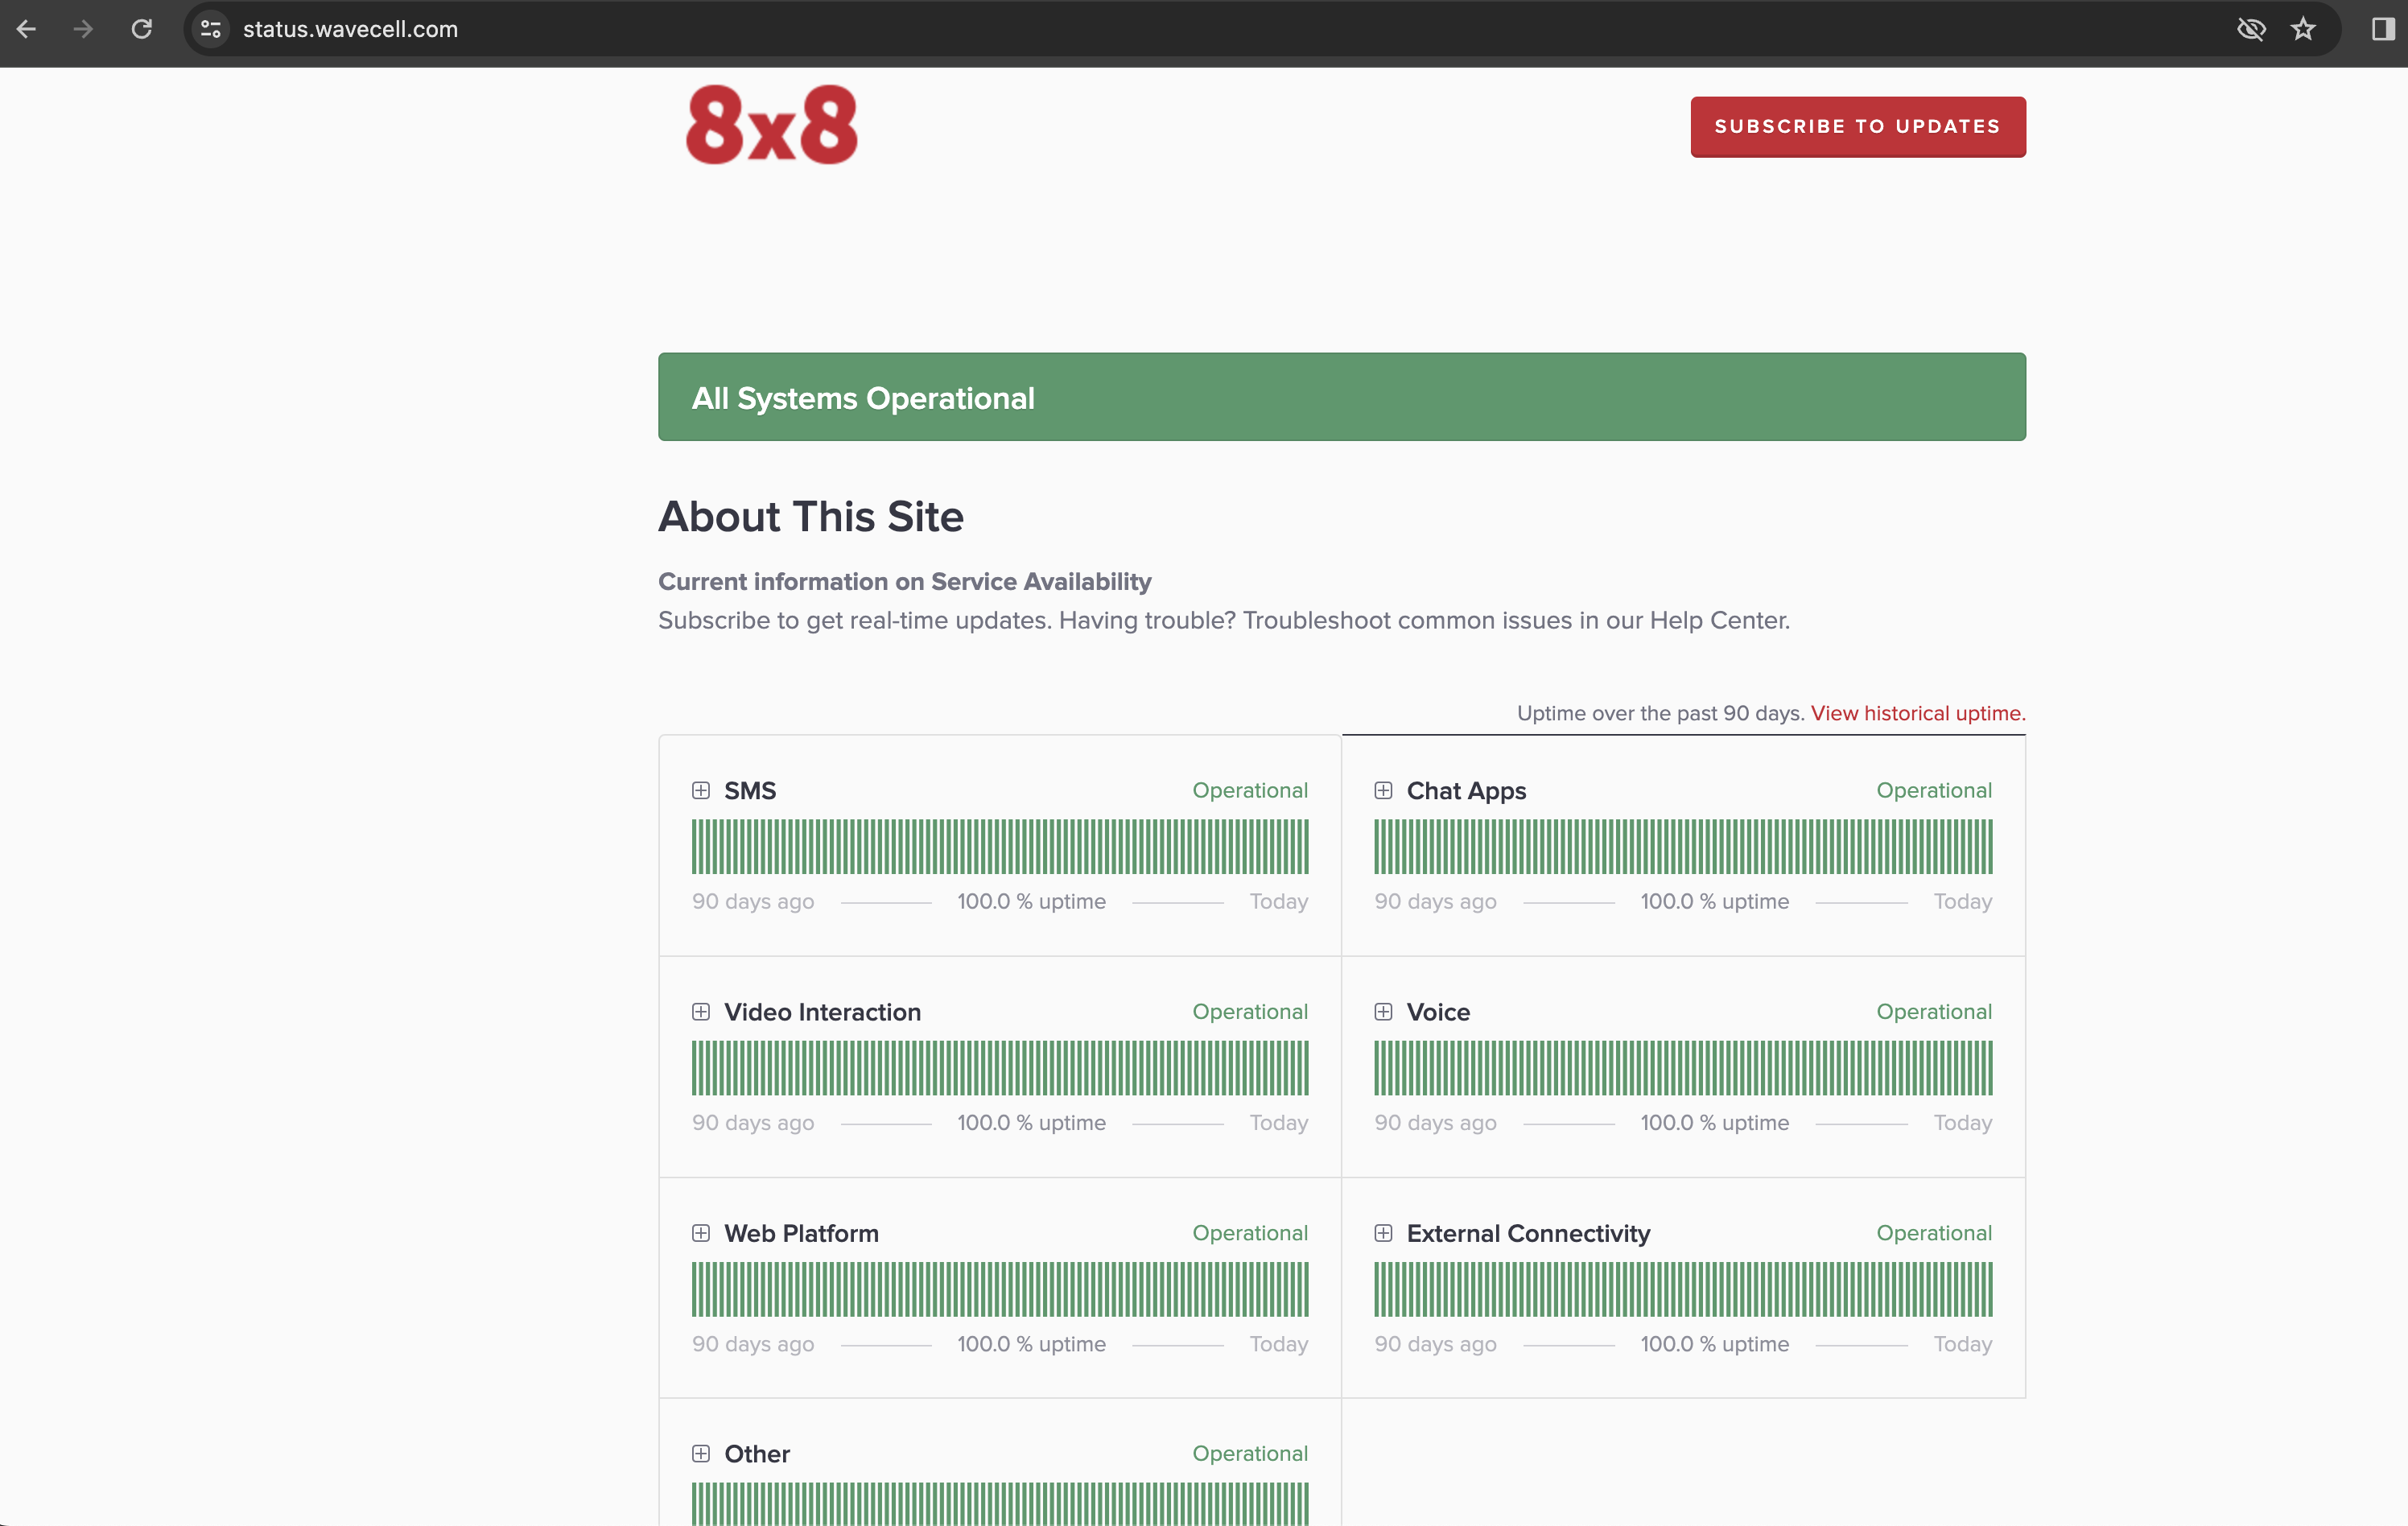This screenshot has width=2408, height=1526.
Task: Click the Voice uptime bar chart
Action: (1683, 1068)
